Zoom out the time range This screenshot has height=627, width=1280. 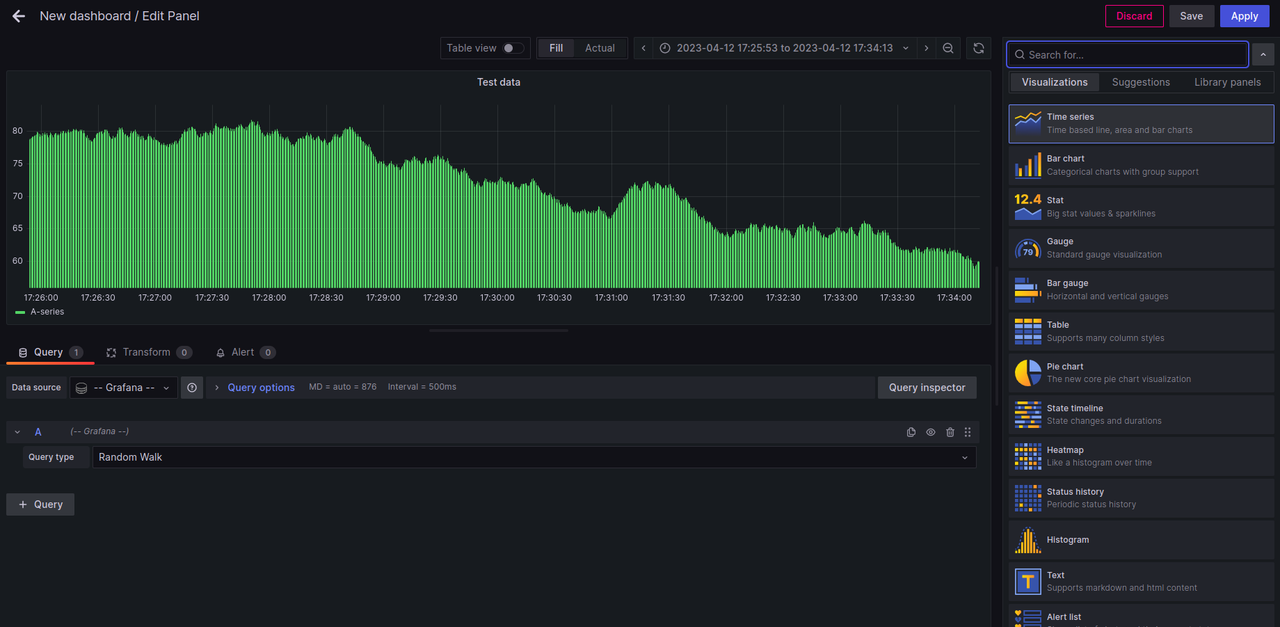(x=948, y=48)
